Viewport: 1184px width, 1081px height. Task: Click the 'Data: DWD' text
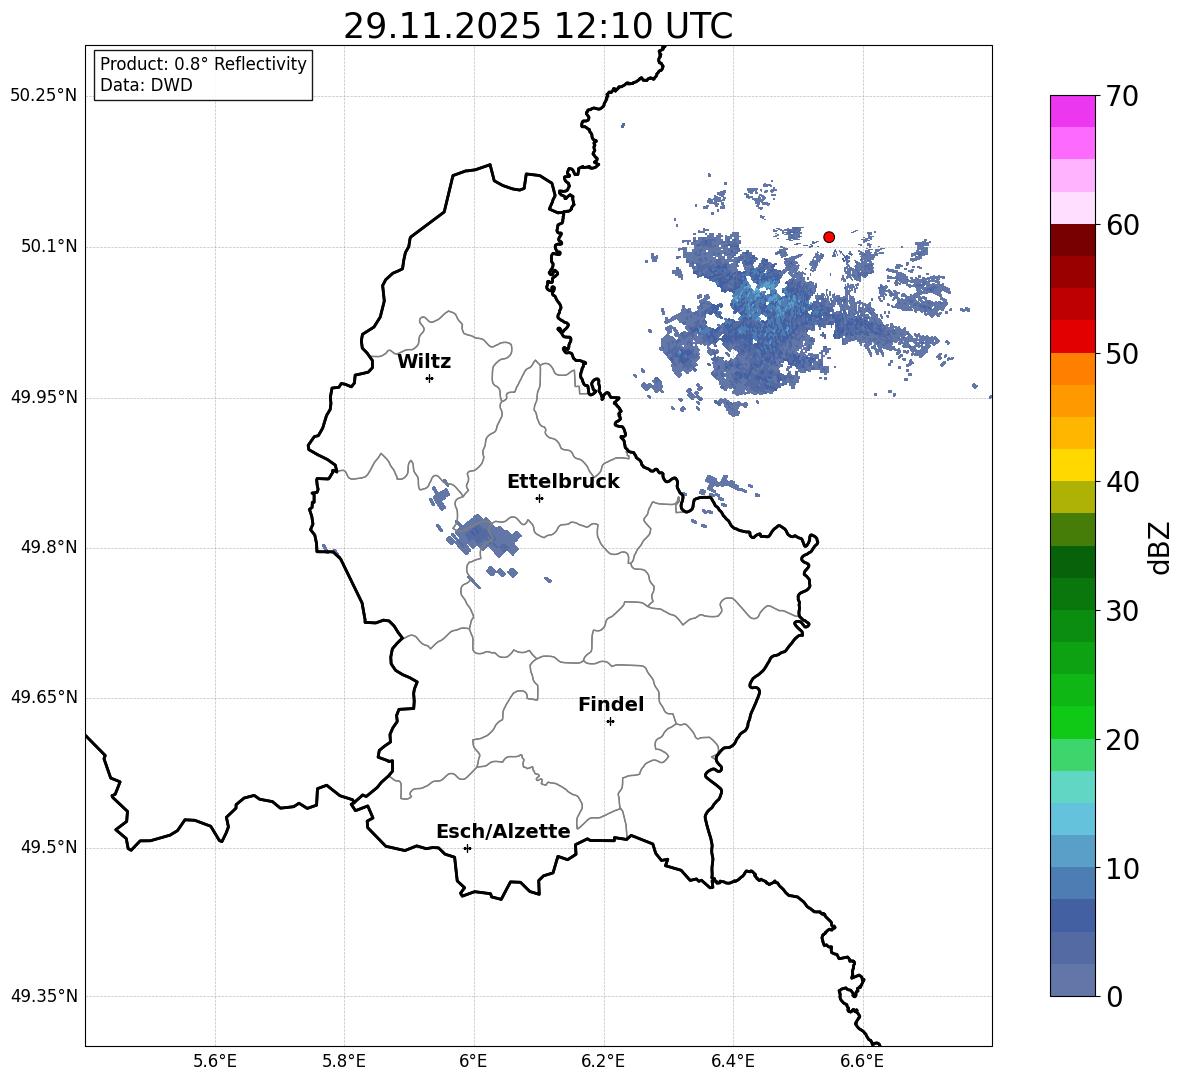(146, 85)
